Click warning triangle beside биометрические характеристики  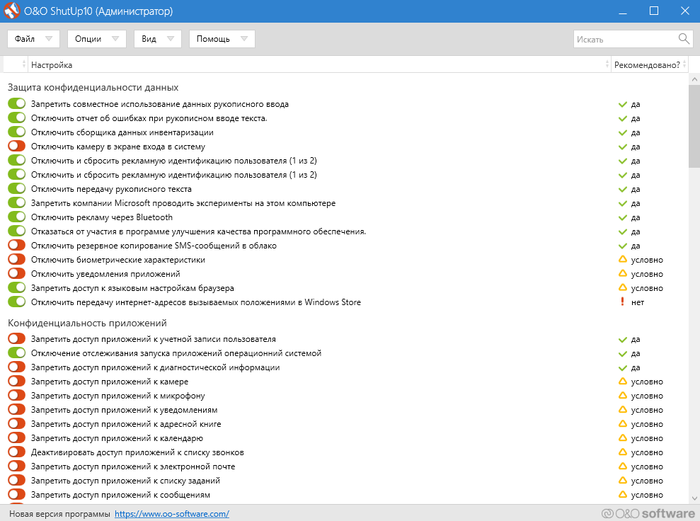(622, 259)
